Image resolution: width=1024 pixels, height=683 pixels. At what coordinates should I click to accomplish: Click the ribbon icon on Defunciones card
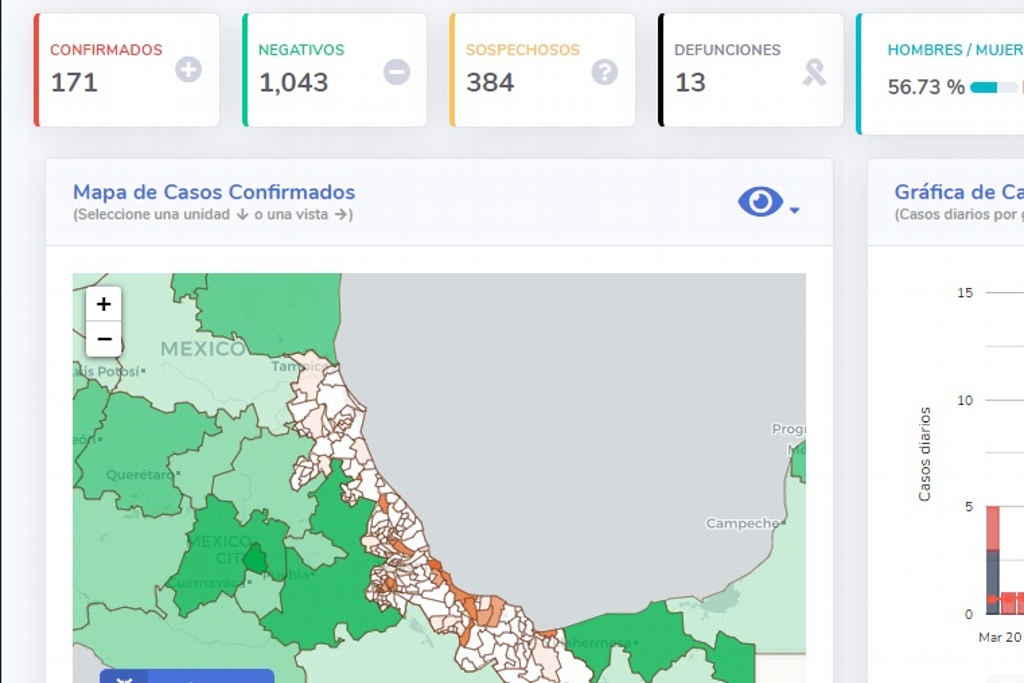tap(814, 72)
